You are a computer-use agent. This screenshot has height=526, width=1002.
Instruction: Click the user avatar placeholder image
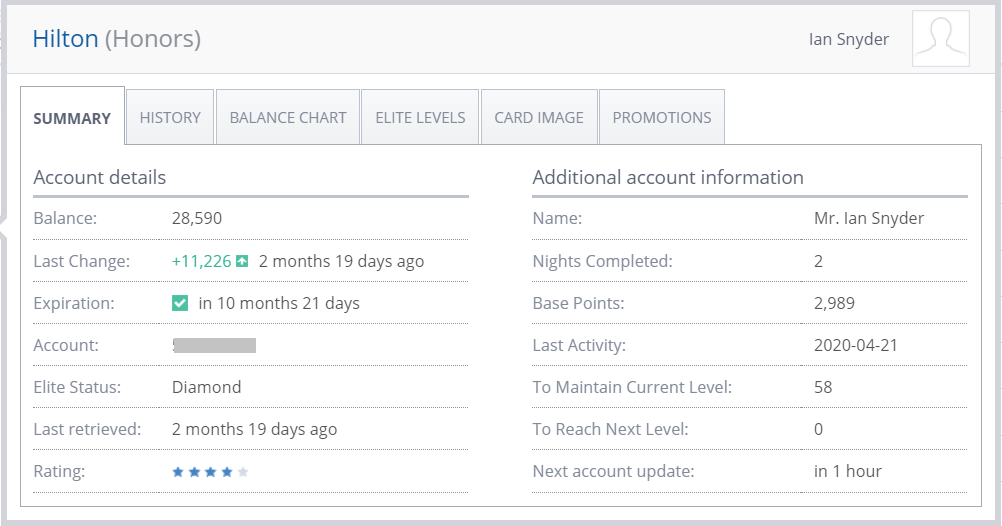[941, 38]
